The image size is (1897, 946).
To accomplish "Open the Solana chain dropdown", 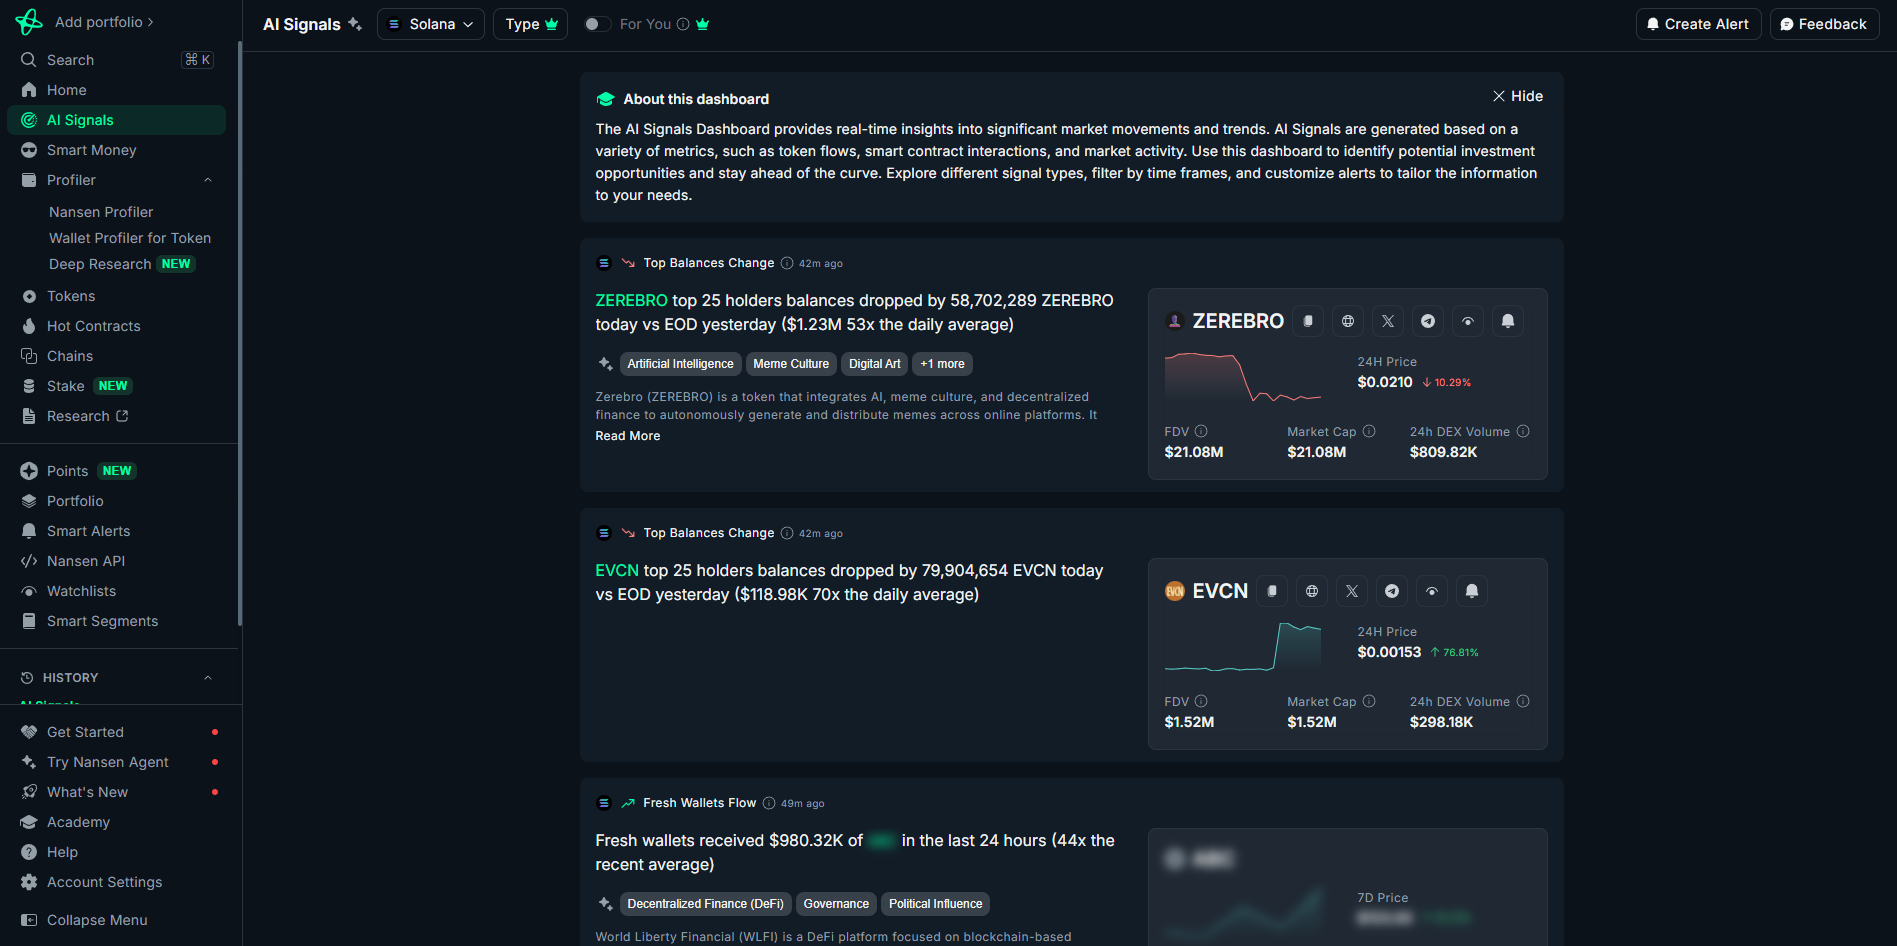I will click(x=431, y=24).
